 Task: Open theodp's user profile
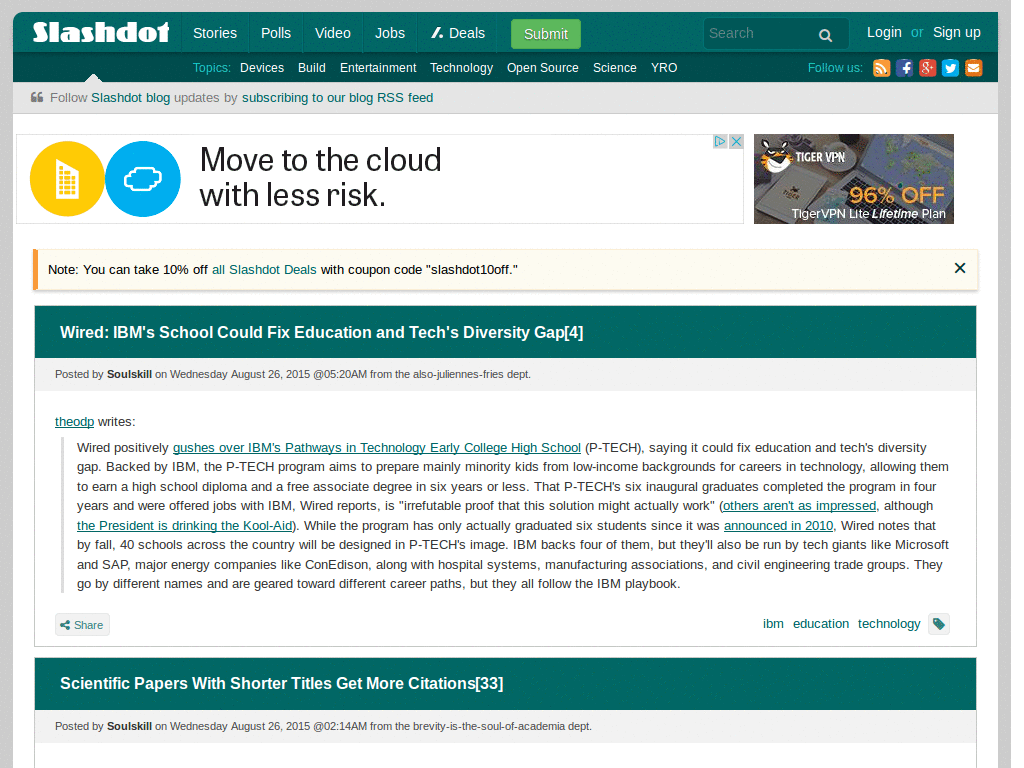pyautogui.click(x=74, y=421)
